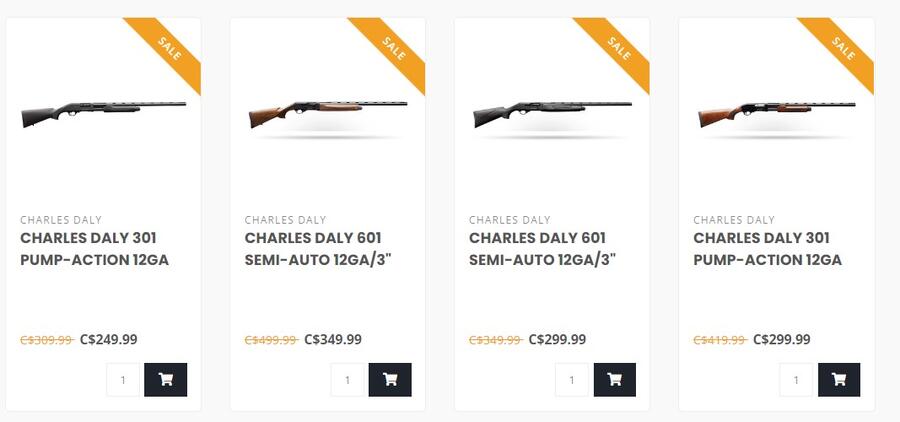This screenshot has height=422, width=900.
Task: Click Charles Daly brand label above black 601
Action: pyautogui.click(x=510, y=220)
